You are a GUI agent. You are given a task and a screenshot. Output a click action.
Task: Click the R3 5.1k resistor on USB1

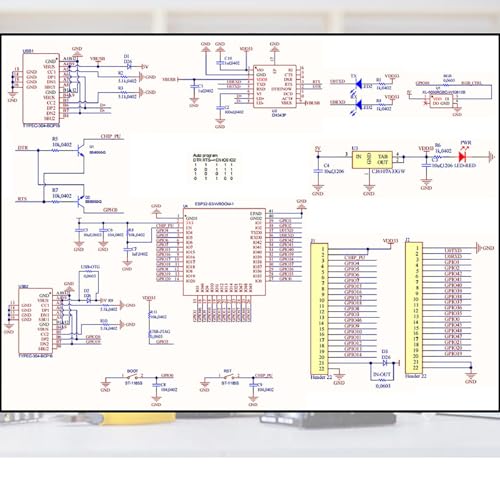(123, 92)
